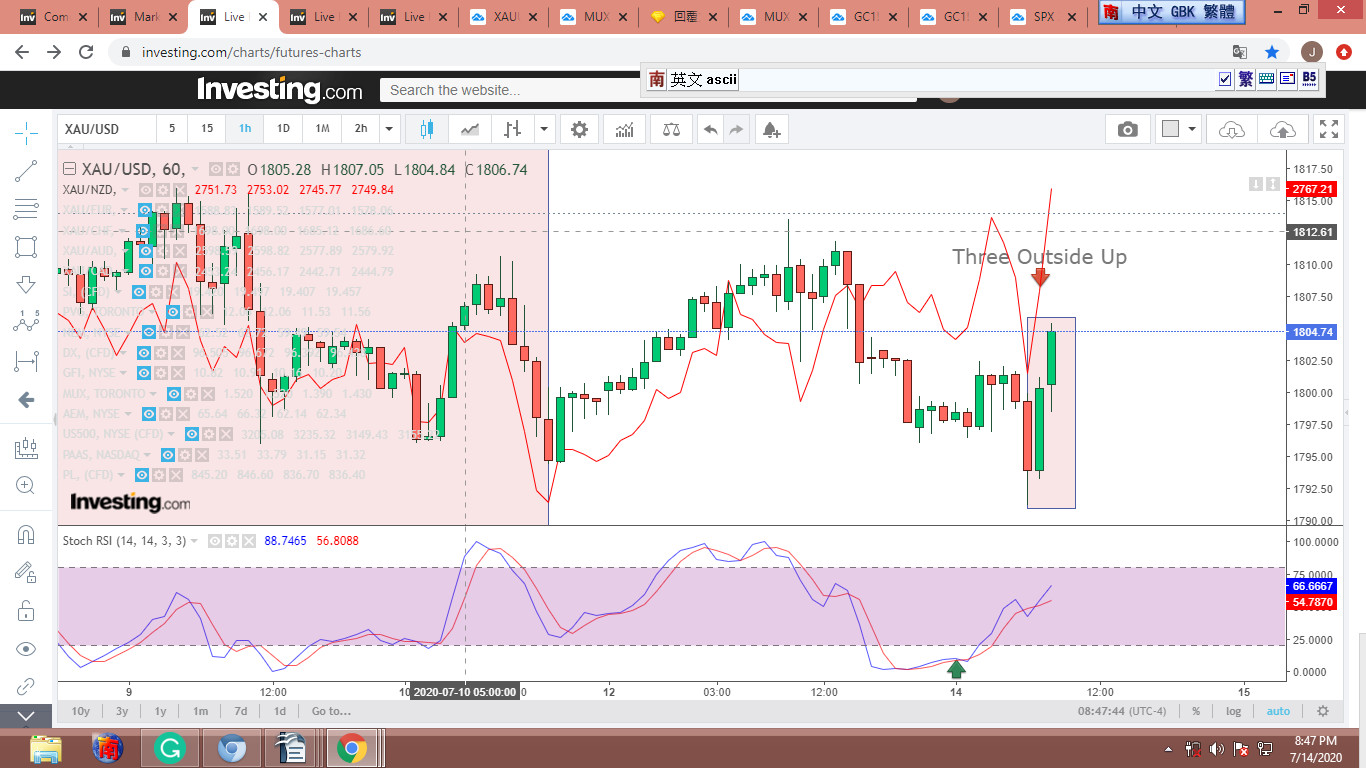Click the Go to... date button
This screenshot has width=1366, height=768.
click(330, 711)
